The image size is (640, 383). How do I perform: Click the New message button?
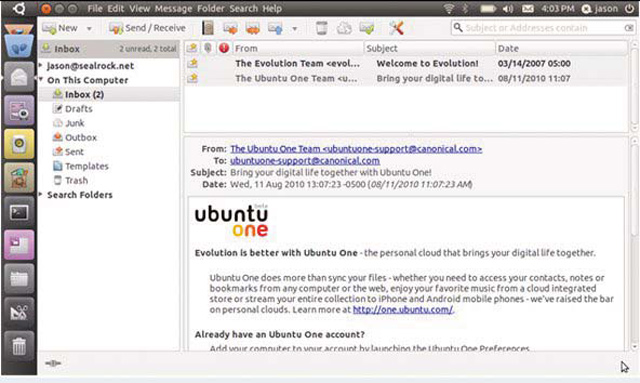tap(60, 28)
